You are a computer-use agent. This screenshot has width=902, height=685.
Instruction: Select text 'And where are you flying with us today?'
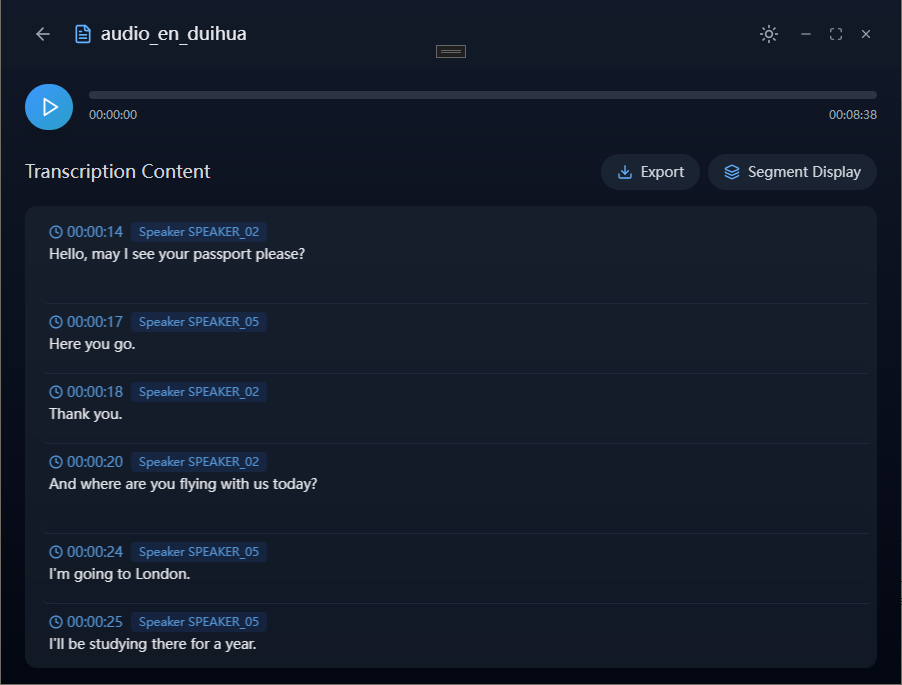[x=183, y=484]
